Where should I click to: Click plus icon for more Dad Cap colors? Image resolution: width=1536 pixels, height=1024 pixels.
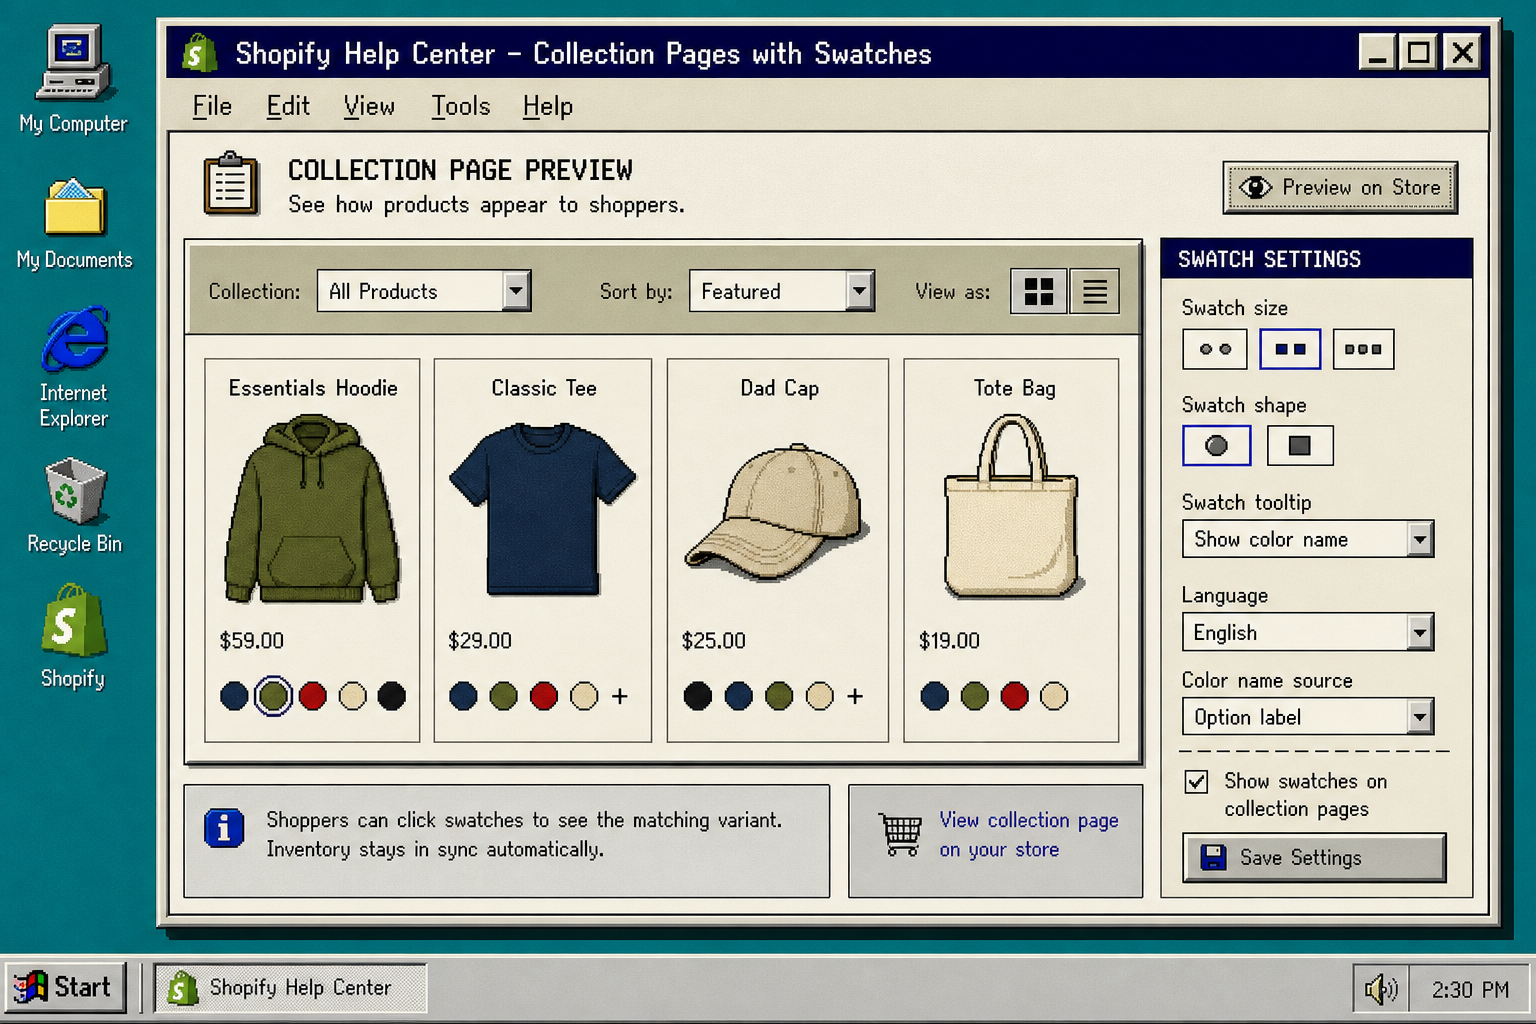[x=855, y=696]
